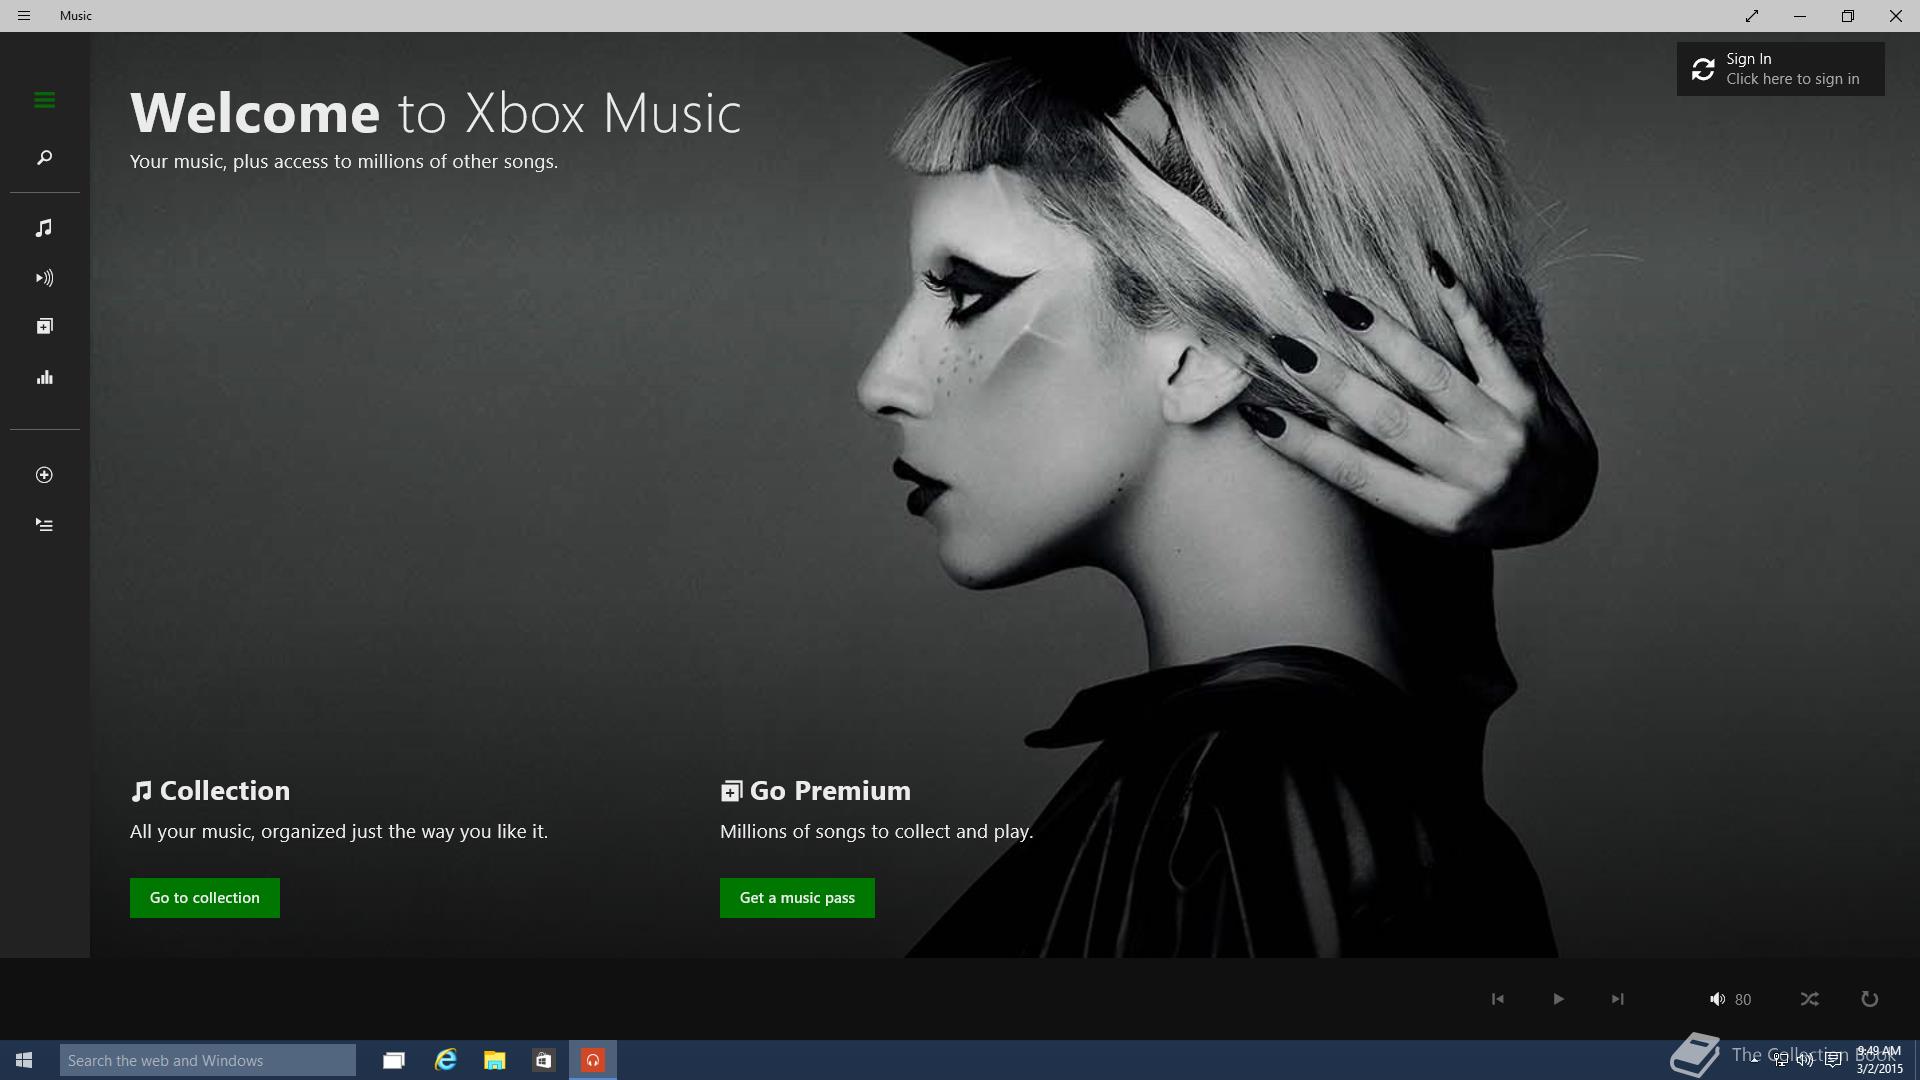The height and width of the screenshot is (1080, 1920).
Task: Open File Explorer from the taskbar
Action: (x=494, y=1060)
